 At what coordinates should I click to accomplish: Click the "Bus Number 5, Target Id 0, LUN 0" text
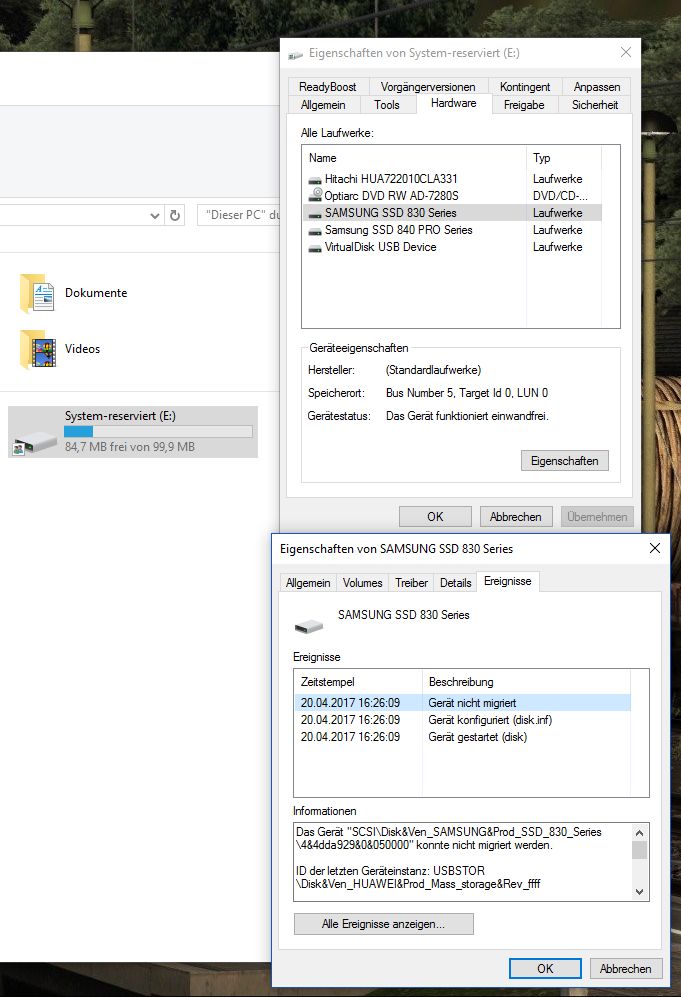[x=467, y=393]
